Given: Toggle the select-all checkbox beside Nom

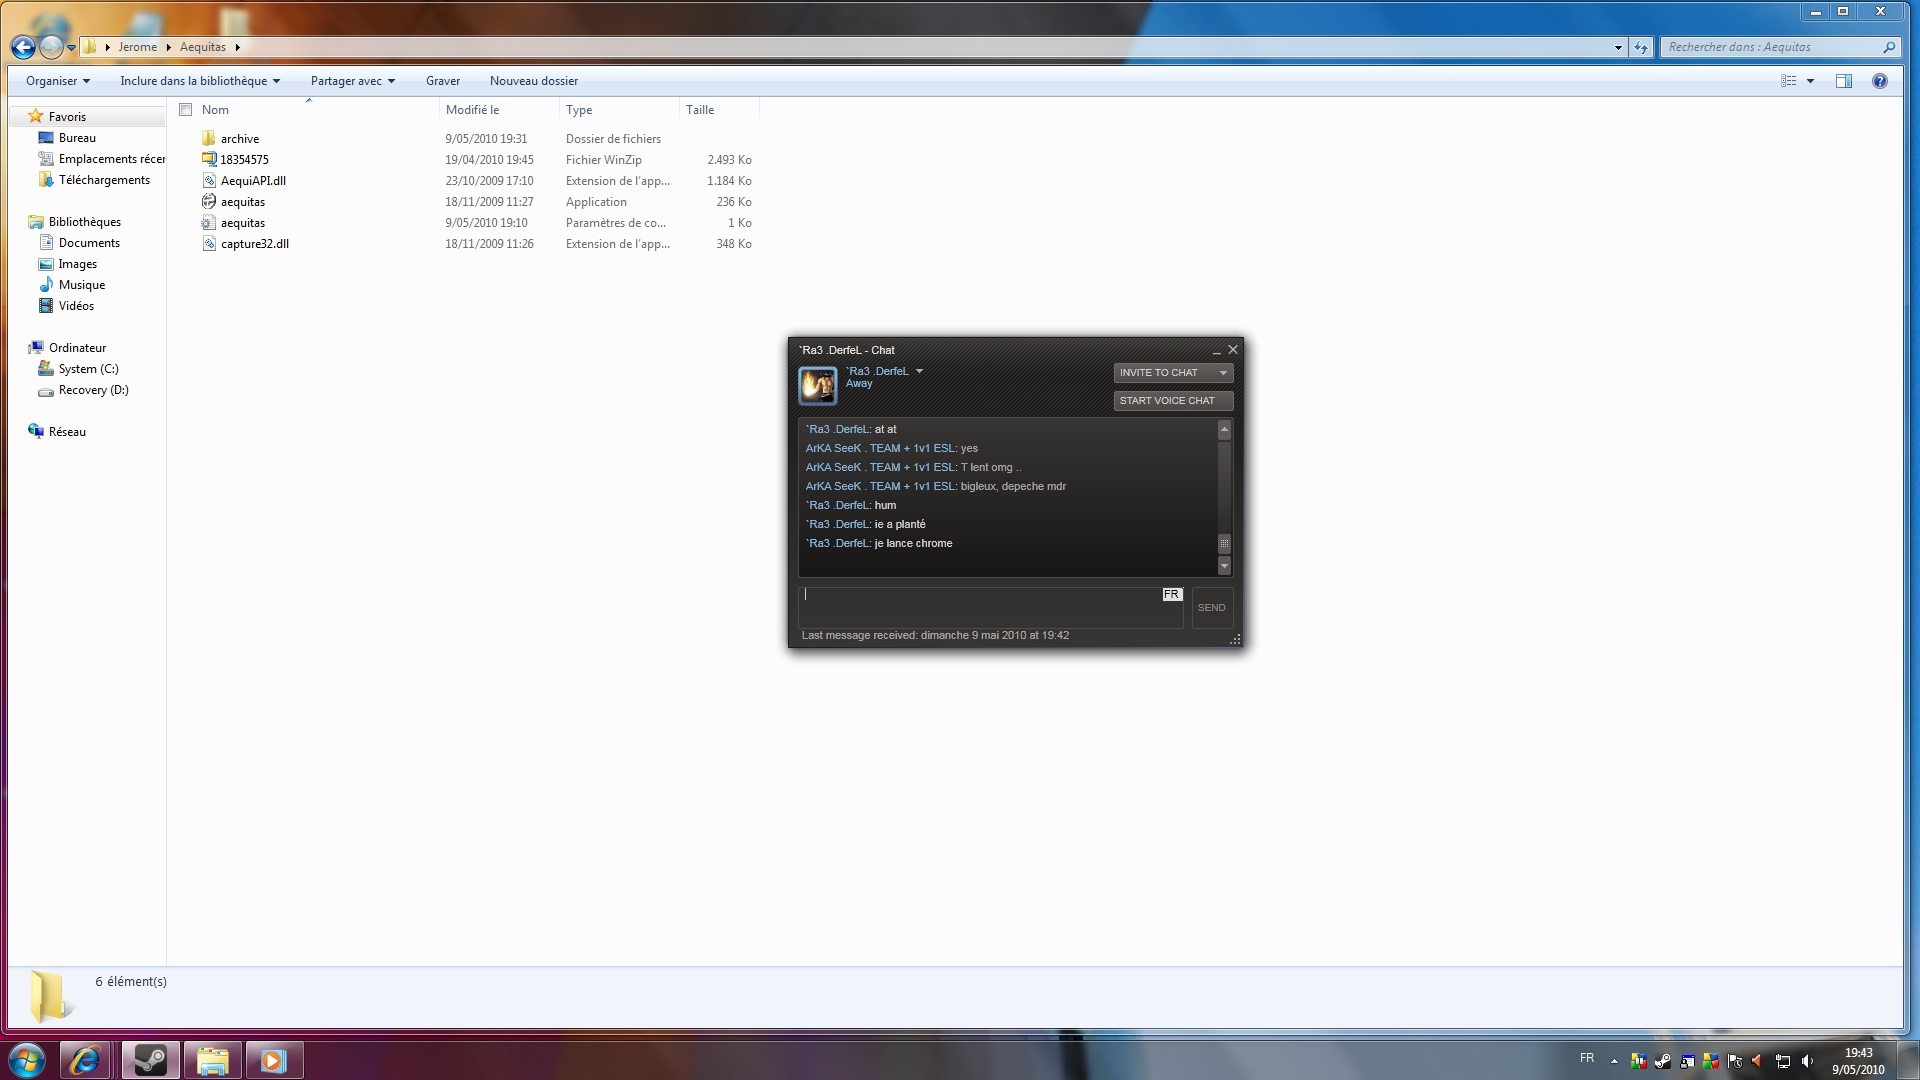Looking at the screenshot, I should coord(185,110).
